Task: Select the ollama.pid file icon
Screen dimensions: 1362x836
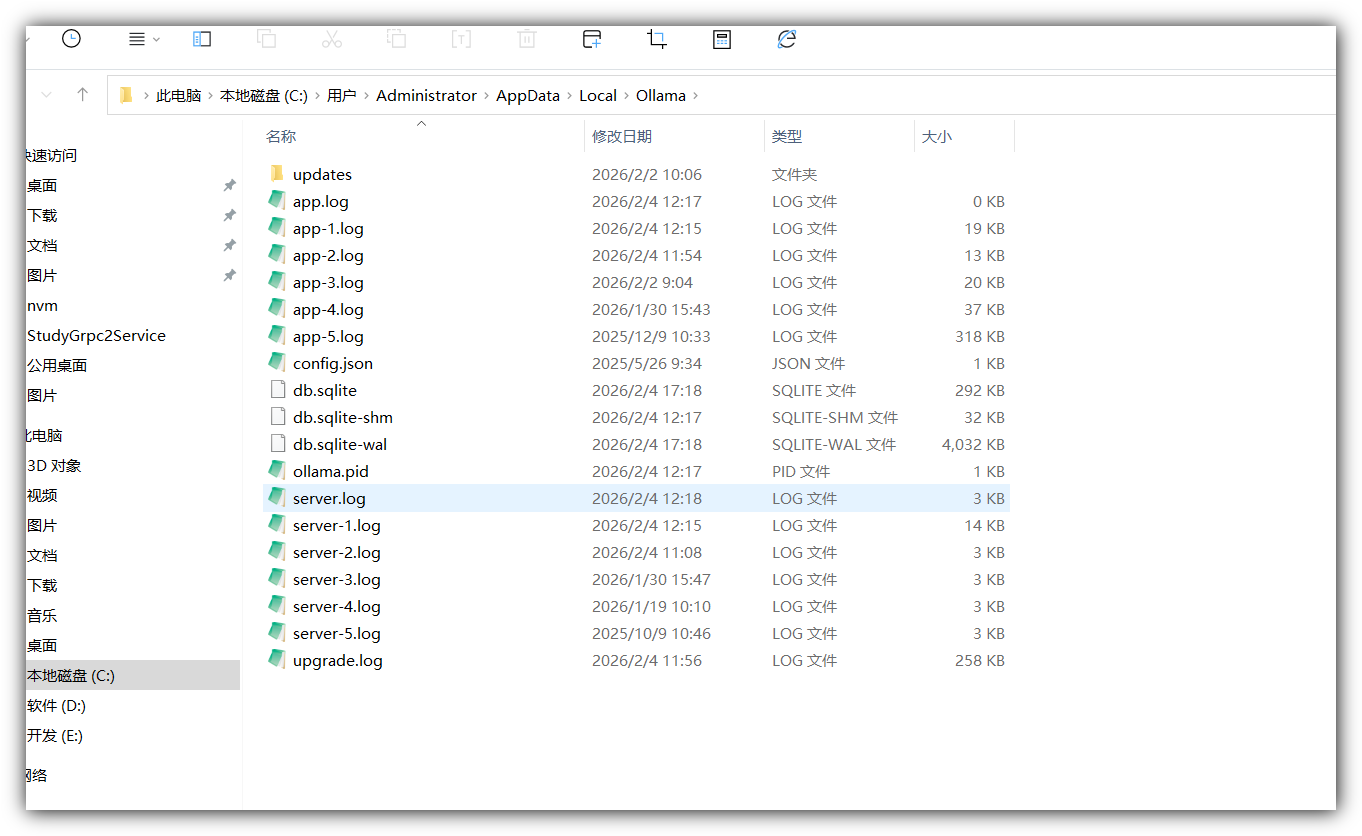Action: pyautogui.click(x=277, y=471)
